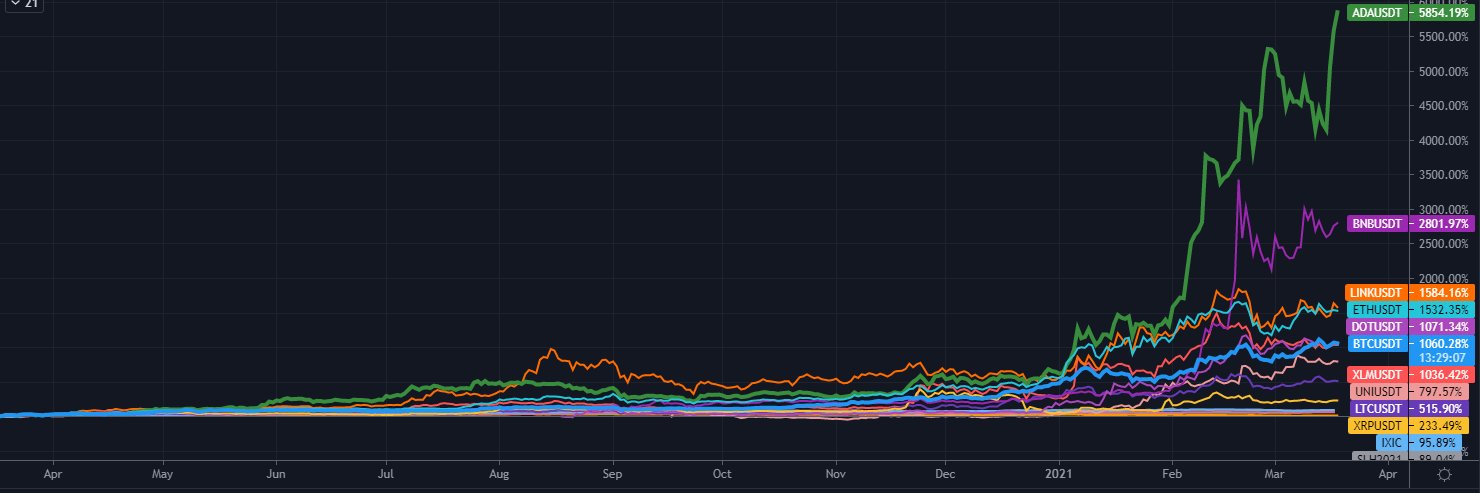The height and width of the screenshot is (493, 1480).
Task: Click the Apr time label after Mar
Action: (x=1387, y=477)
